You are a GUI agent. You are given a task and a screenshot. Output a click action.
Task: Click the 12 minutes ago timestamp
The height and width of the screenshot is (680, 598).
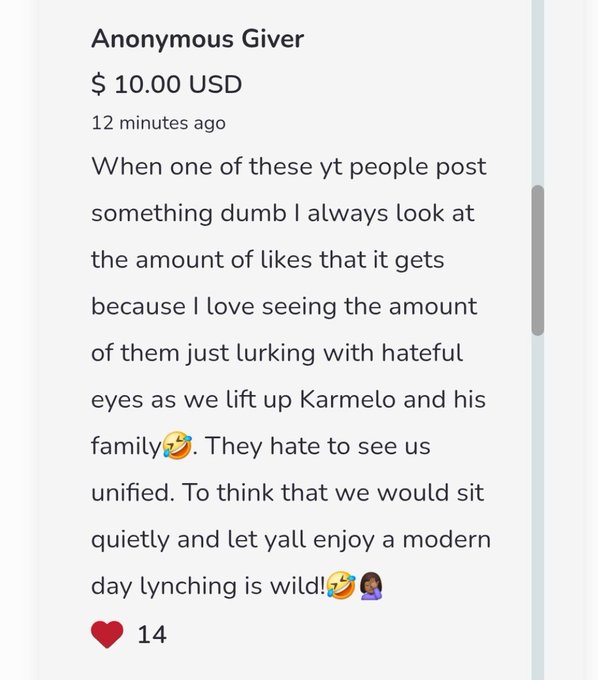158,123
